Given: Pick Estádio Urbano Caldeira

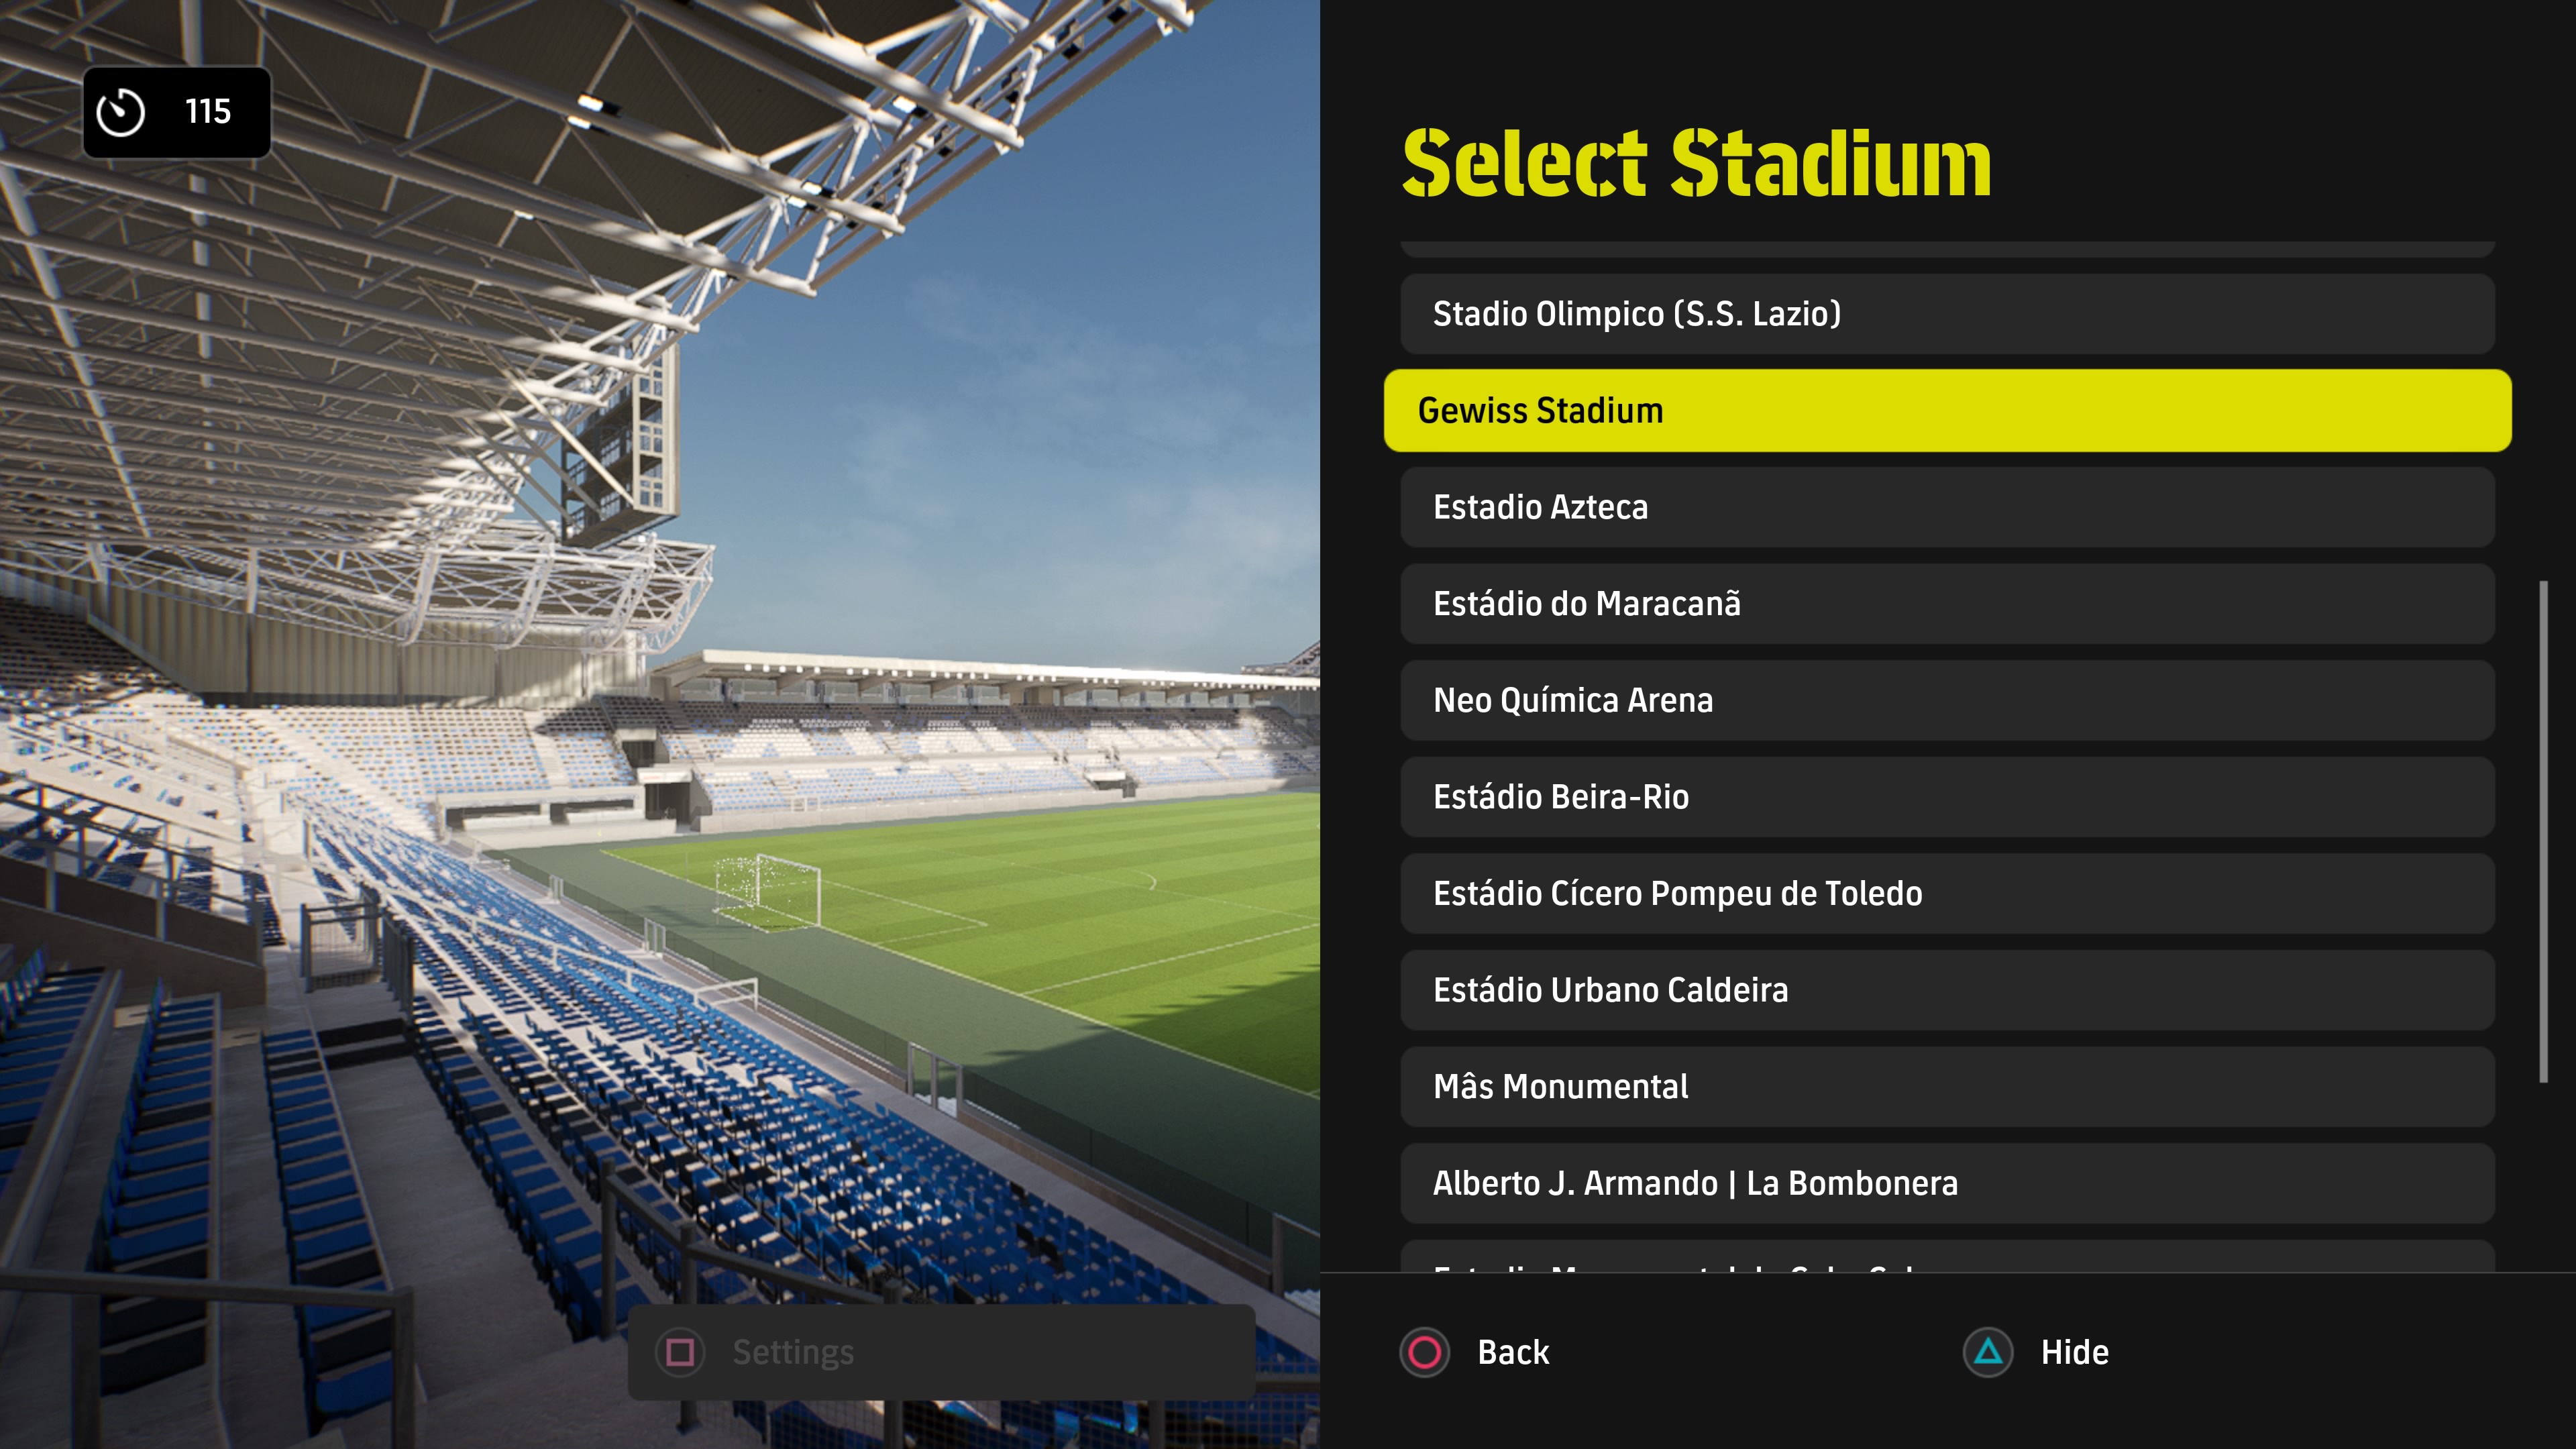Looking at the screenshot, I should pos(1946,990).
